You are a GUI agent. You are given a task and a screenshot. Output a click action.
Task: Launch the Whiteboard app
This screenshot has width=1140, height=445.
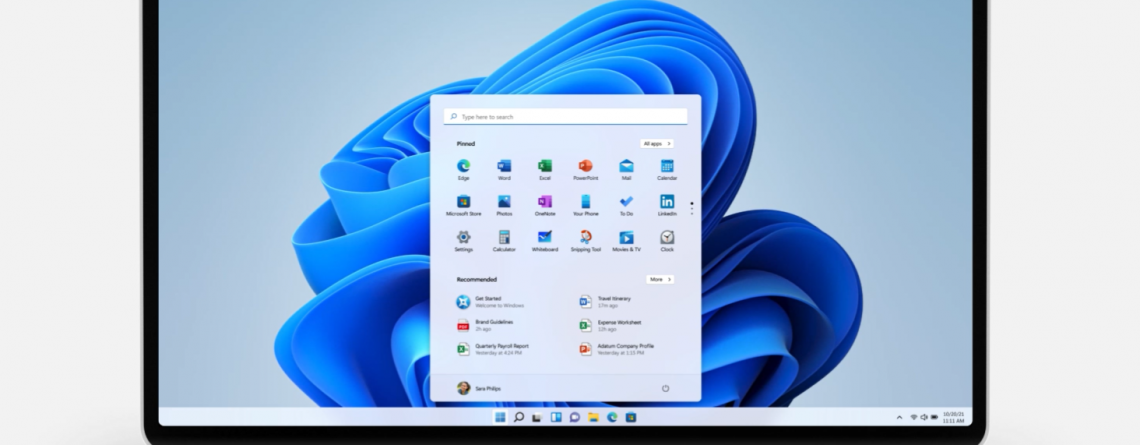coord(545,238)
